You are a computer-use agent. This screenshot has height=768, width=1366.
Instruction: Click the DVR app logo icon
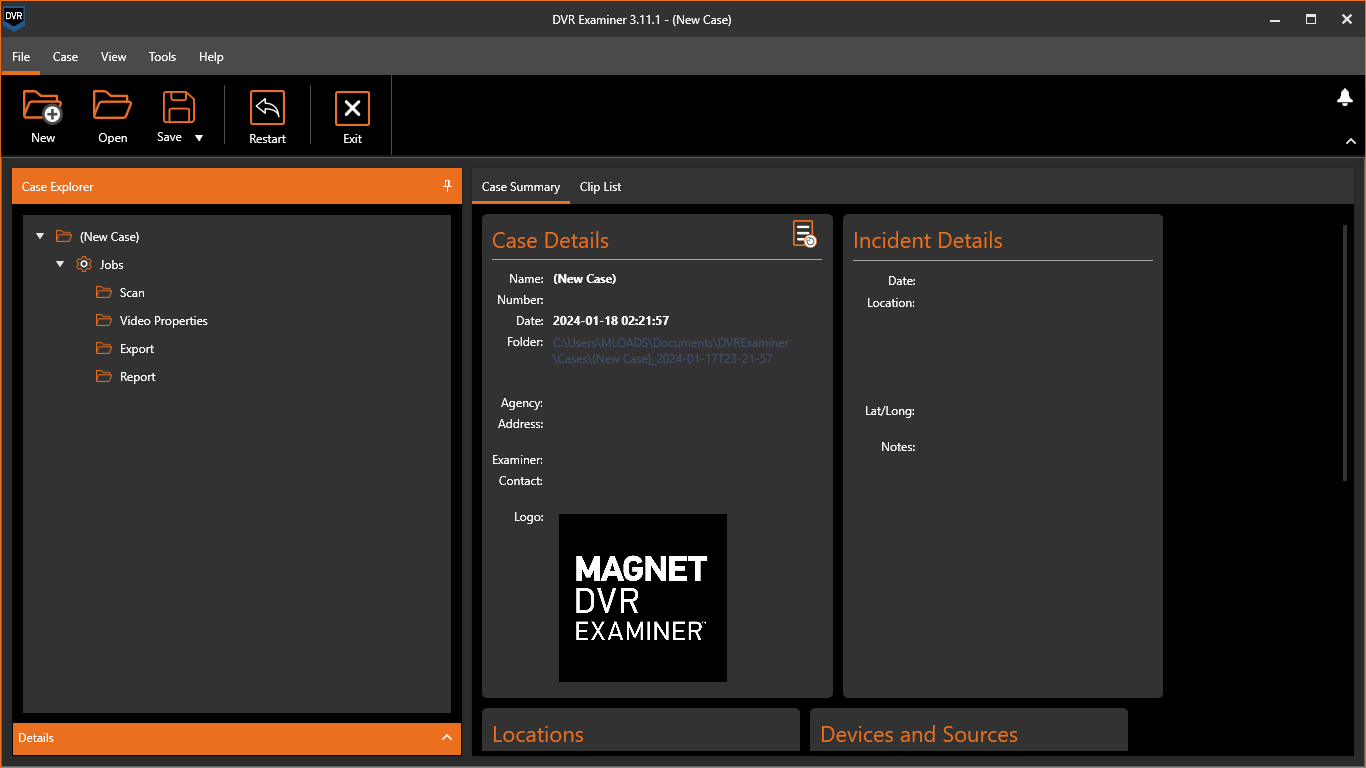coord(14,18)
